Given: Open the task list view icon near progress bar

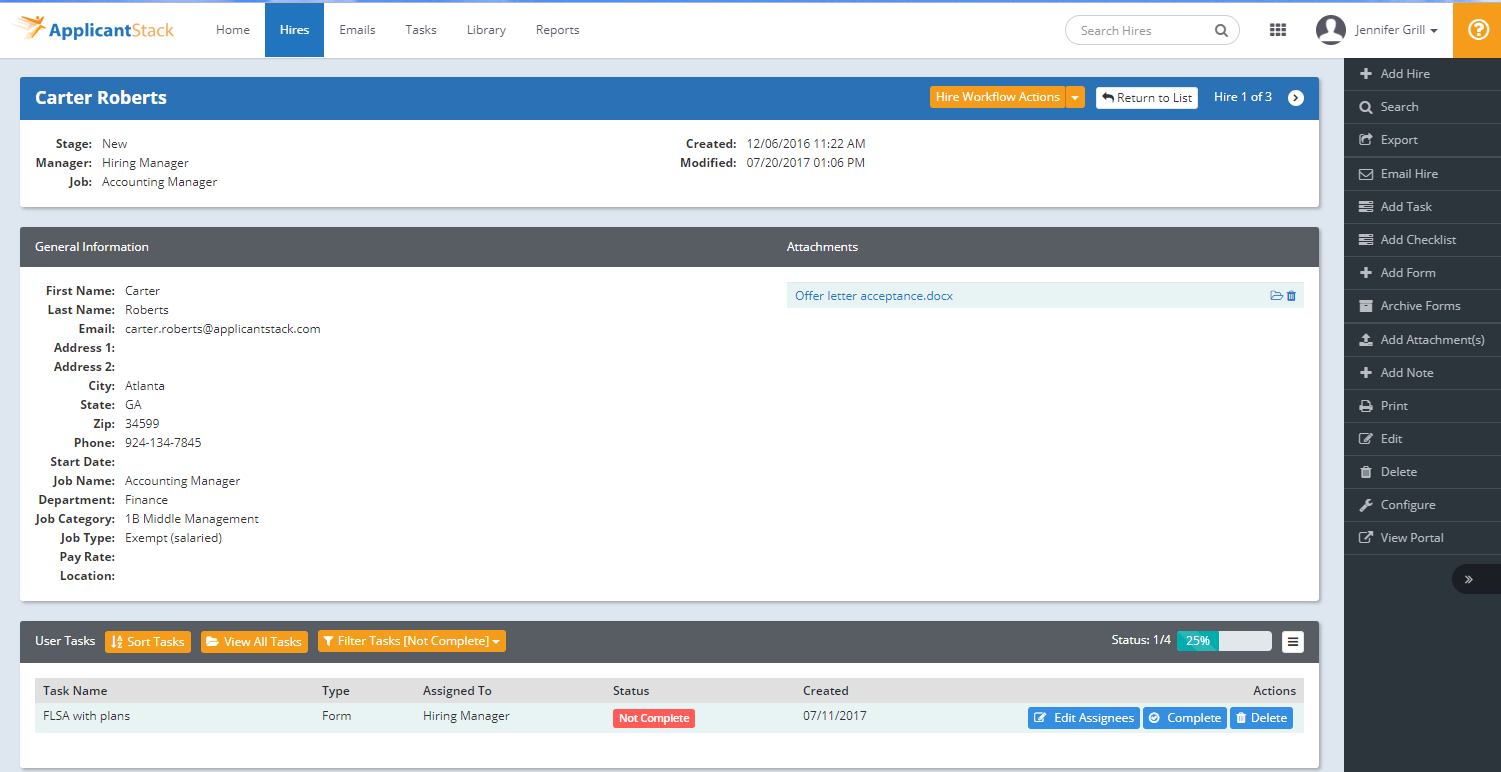Looking at the screenshot, I should tap(1293, 641).
